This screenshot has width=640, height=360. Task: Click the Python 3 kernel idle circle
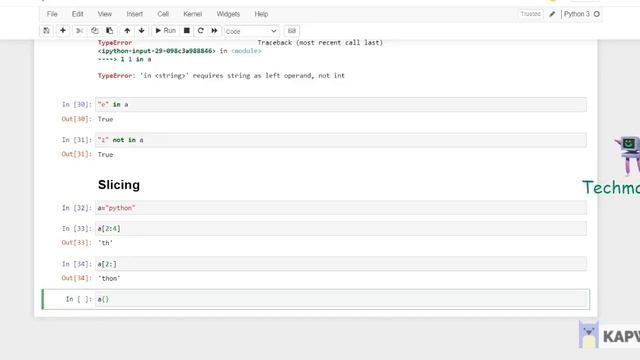pos(597,14)
